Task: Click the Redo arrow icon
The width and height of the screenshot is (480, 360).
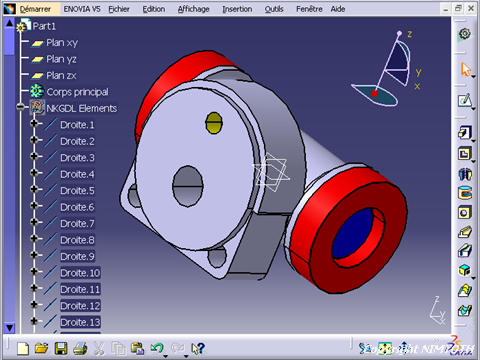Action: [x=177, y=348]
